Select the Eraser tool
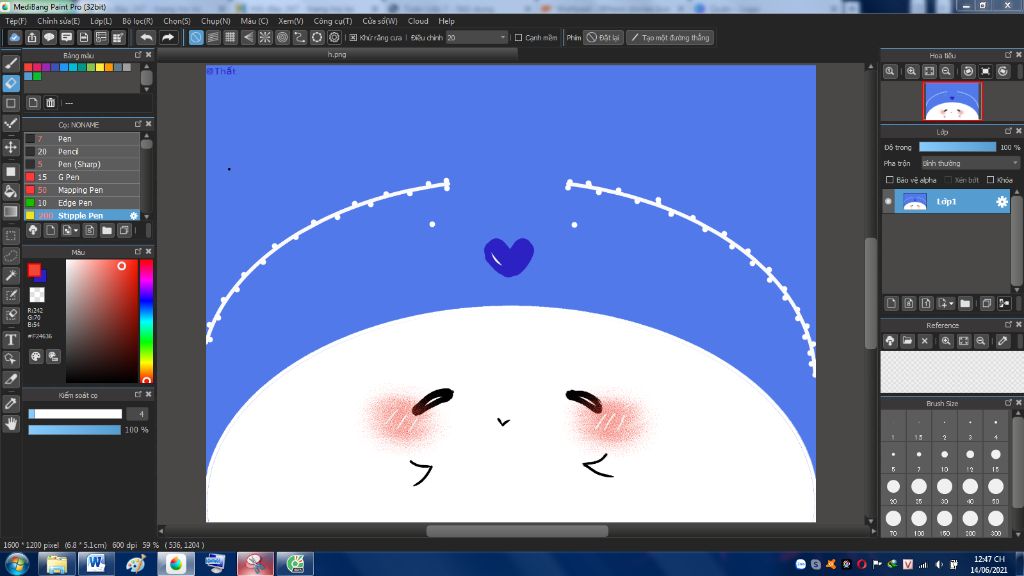Image resolution: width=1024 pixels, height=576 pixels. pos(11,83)
